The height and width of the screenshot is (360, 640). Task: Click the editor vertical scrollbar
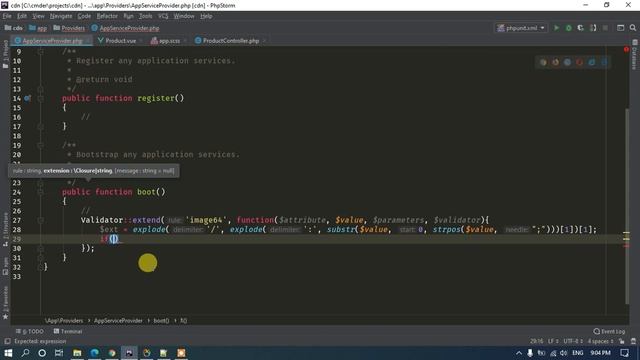[x=627, y=206]
